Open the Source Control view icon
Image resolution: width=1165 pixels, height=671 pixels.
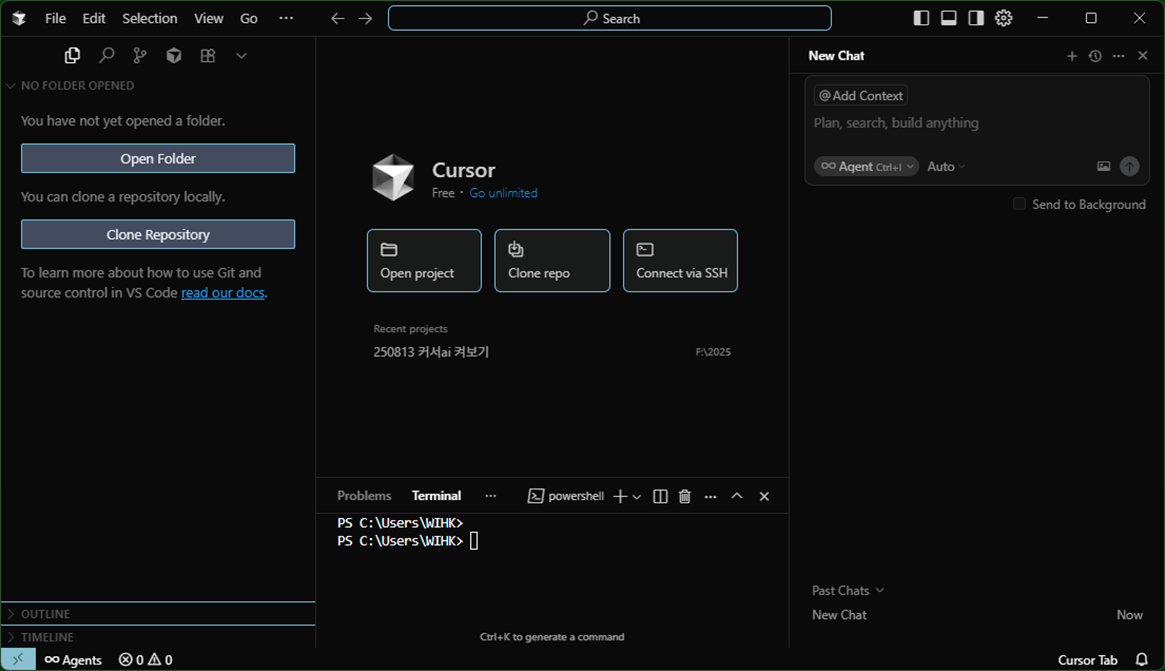140,55
